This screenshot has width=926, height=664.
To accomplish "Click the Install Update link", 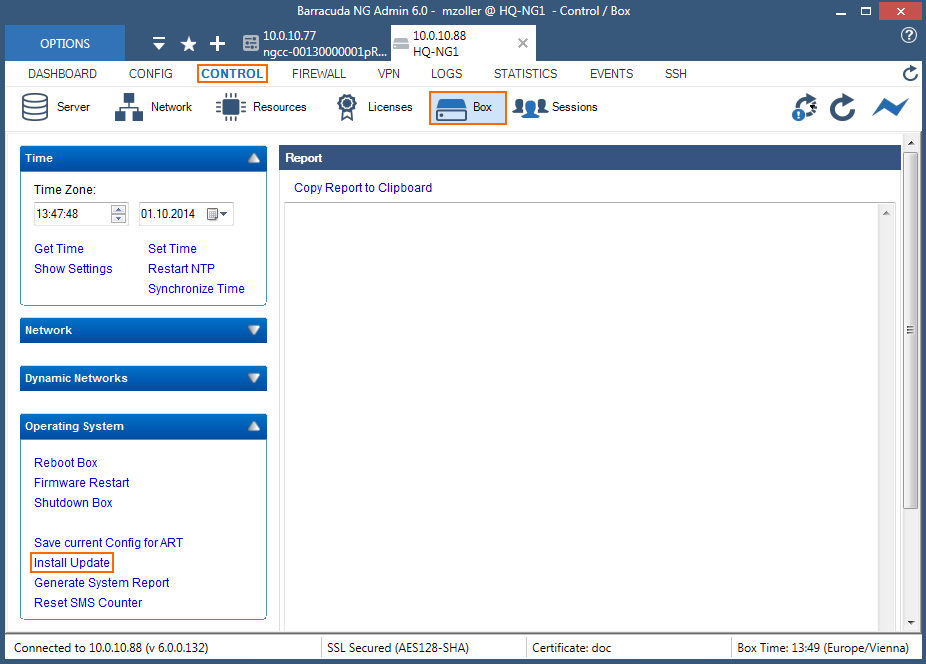I will [x=71, y=563].
